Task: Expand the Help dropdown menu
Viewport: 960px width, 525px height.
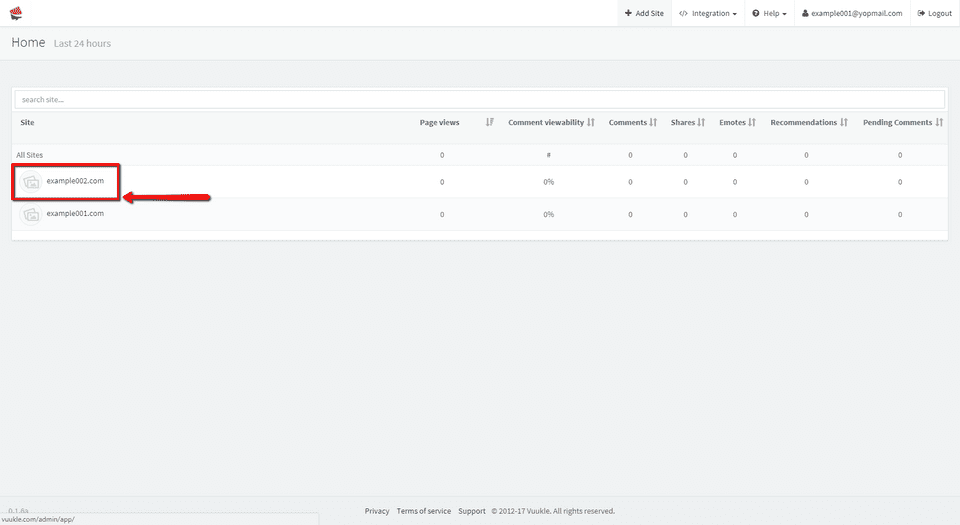Action: coord(769,14)
